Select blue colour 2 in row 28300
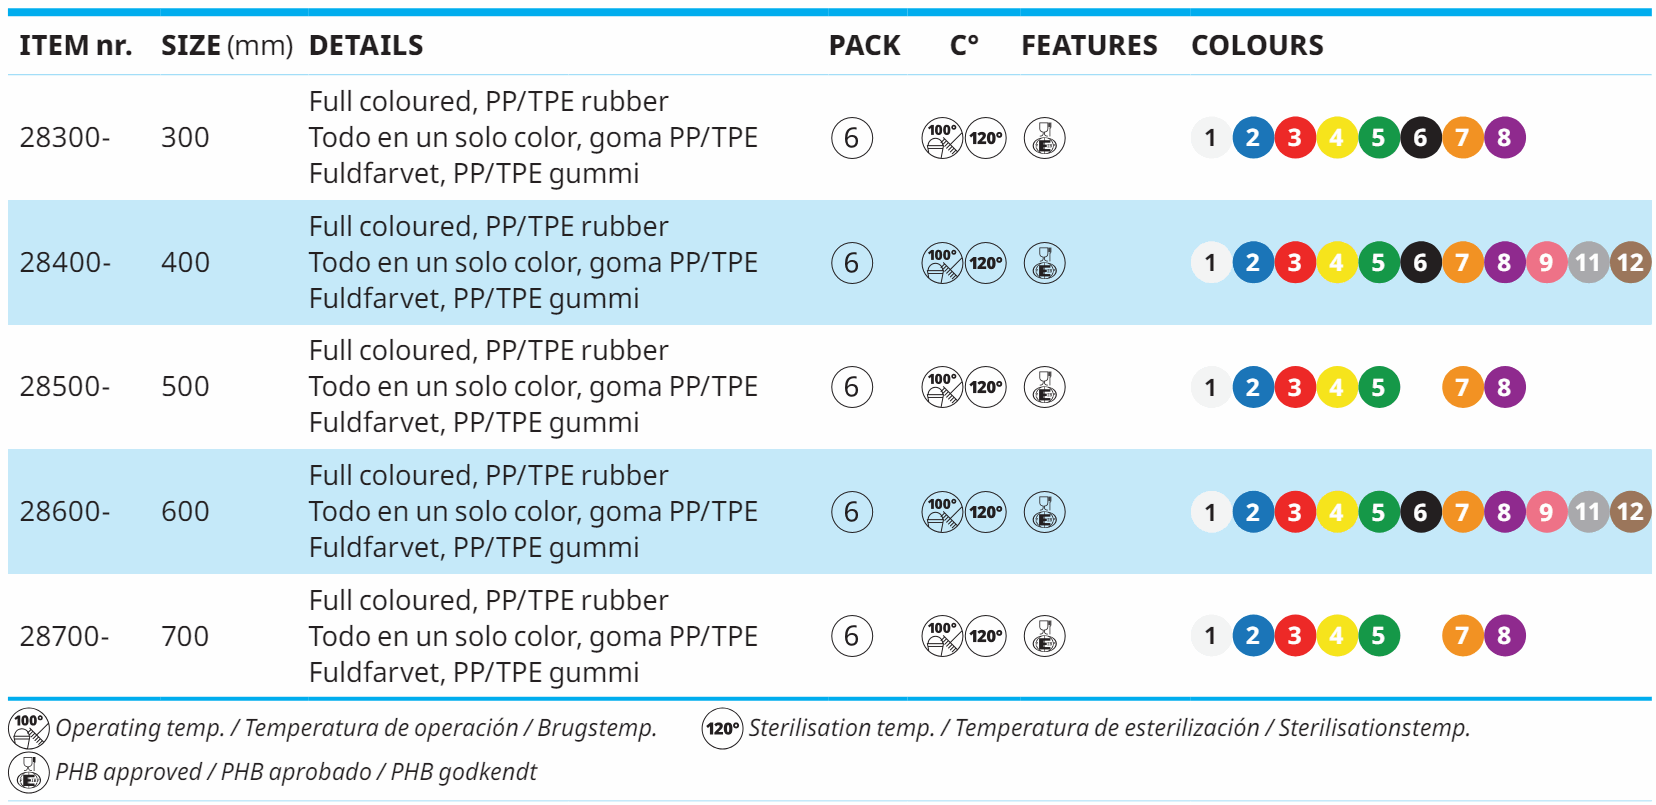 [1253, 138]
